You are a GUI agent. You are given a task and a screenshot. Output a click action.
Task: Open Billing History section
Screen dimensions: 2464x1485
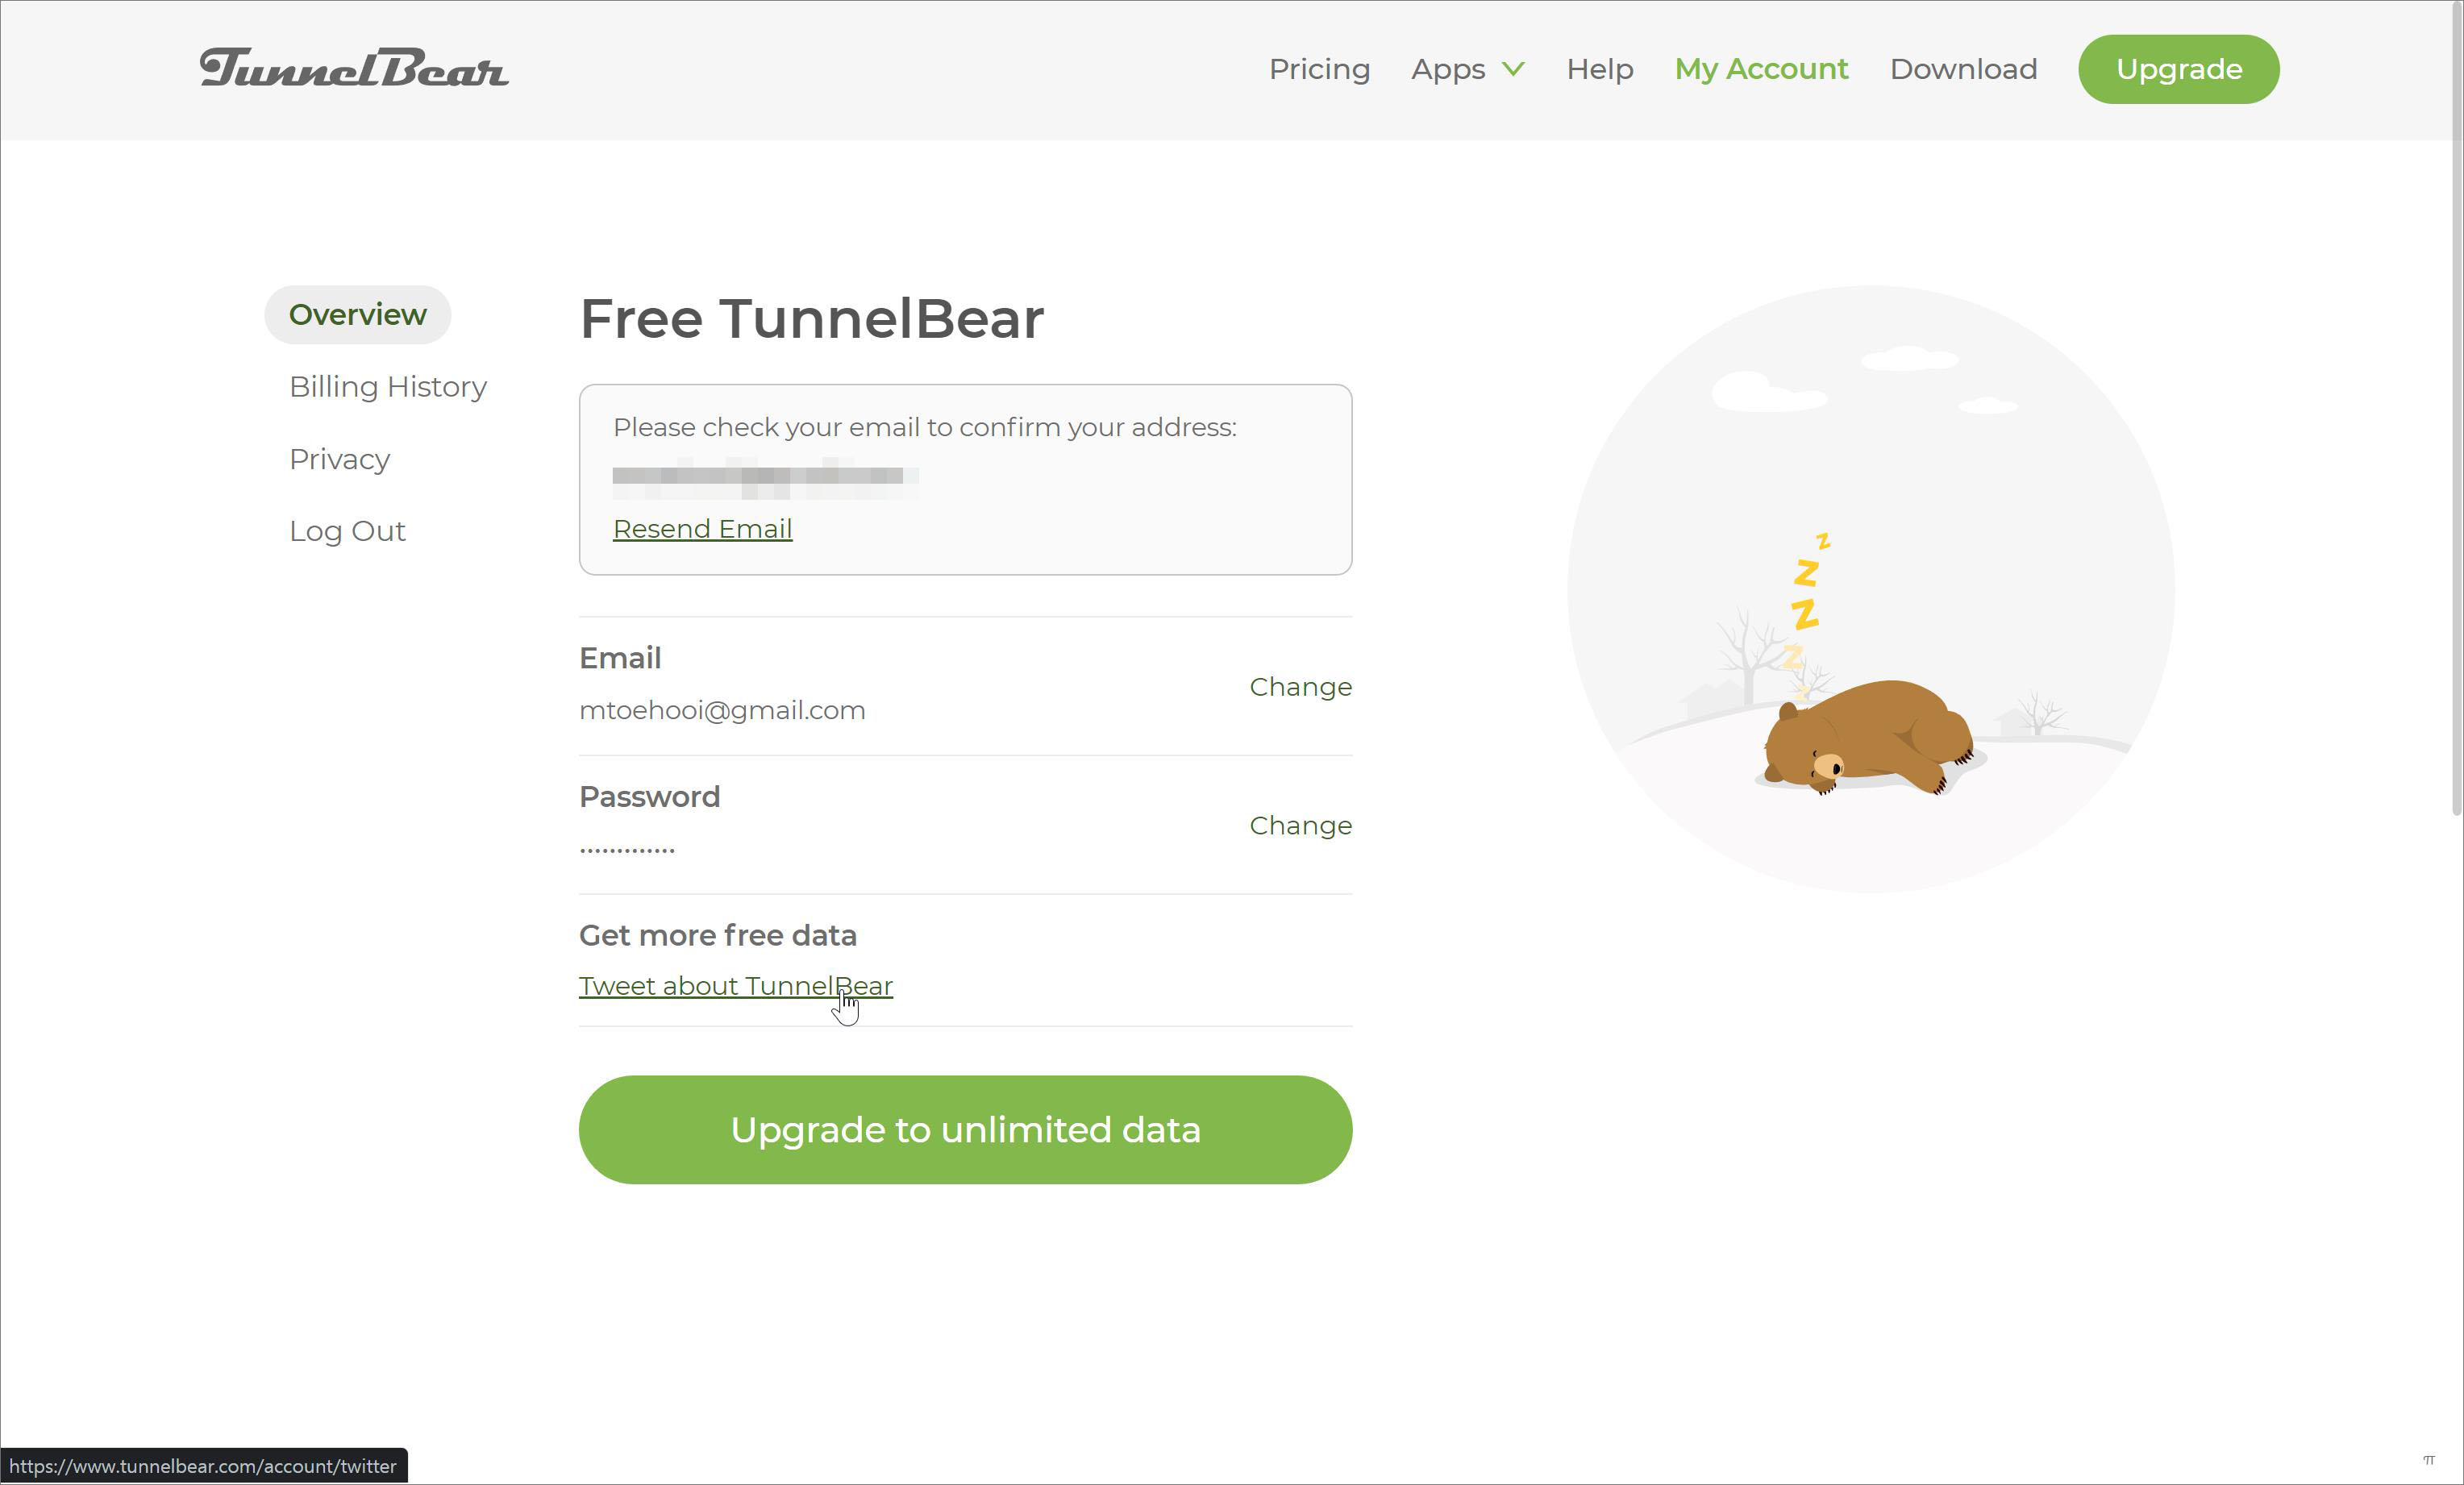tap(387, 387)
